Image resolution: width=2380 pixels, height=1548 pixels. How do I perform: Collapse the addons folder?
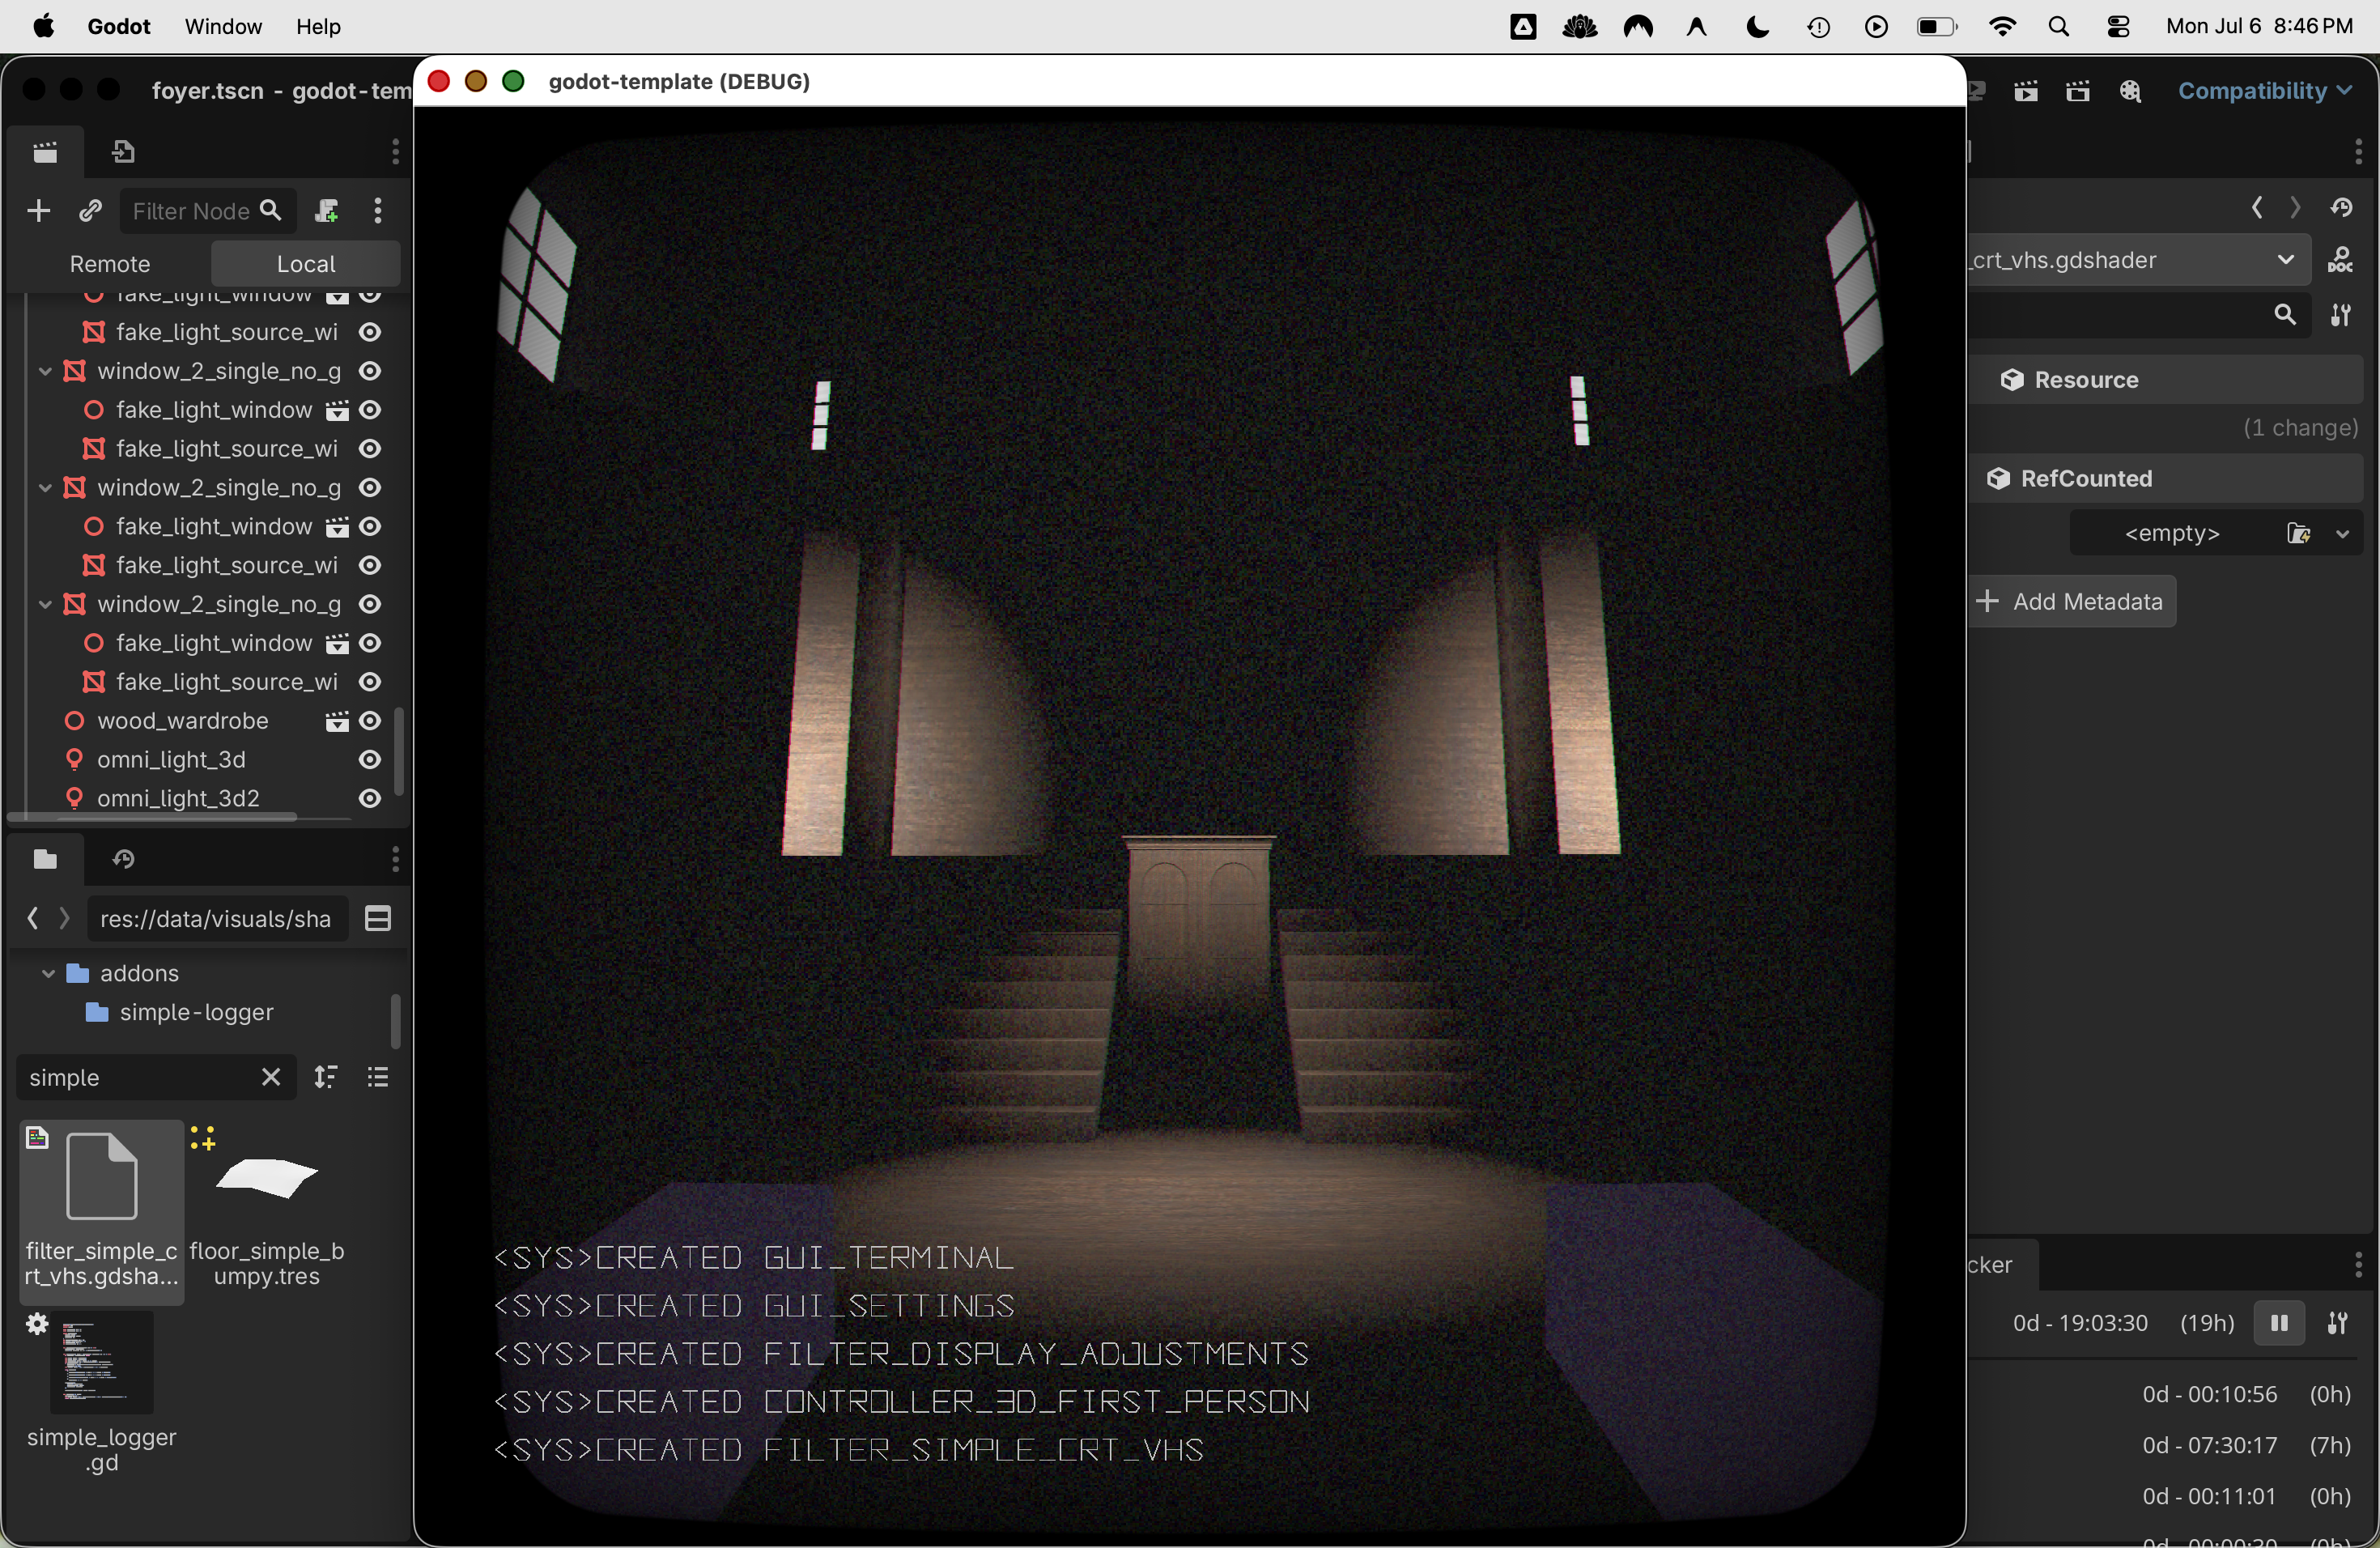tap(47, 974)
